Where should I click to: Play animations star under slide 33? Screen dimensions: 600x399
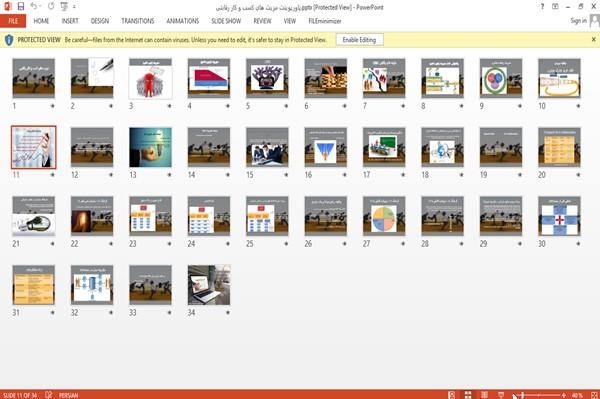click(x=169, y=313)
